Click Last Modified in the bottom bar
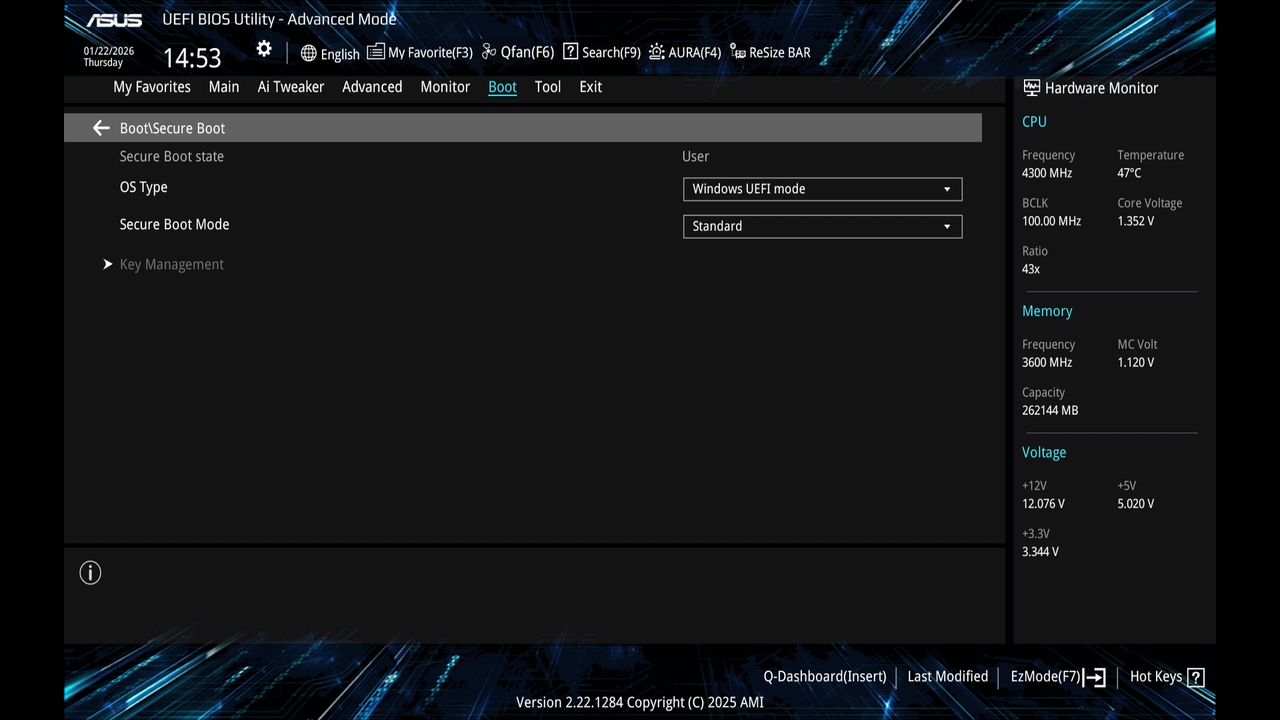The height and width of the screenshot is (720, 1280). click(947, 676)
